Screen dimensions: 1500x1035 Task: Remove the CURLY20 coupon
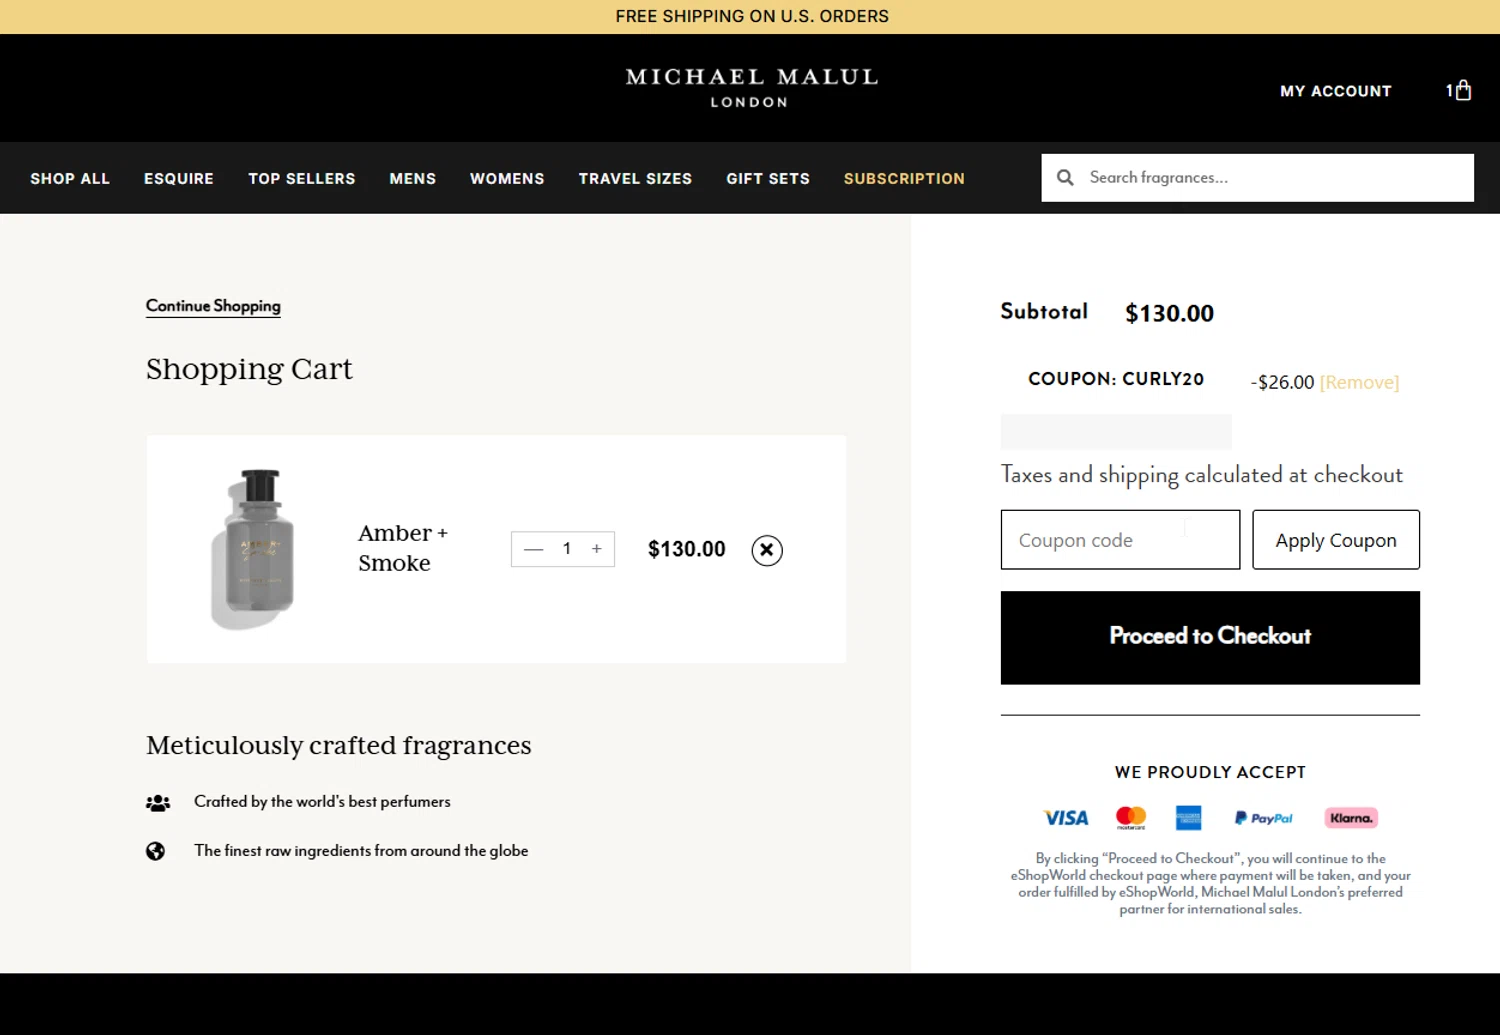(x=1359, y=382)
